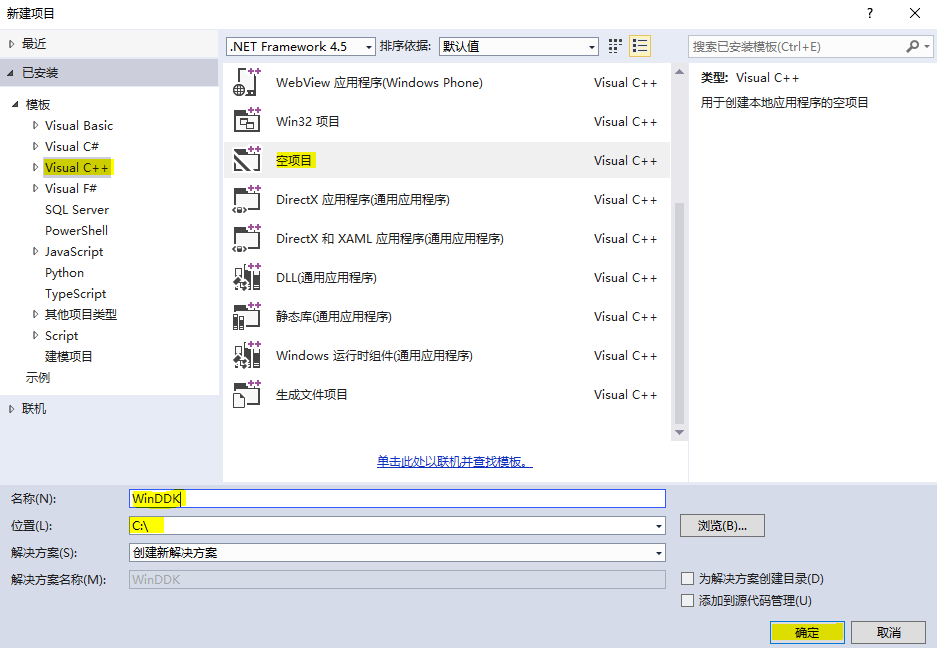This screenshot has width=937, height=648.
Task: Click the 搜索已安装模板 search box
Action: 798,47
